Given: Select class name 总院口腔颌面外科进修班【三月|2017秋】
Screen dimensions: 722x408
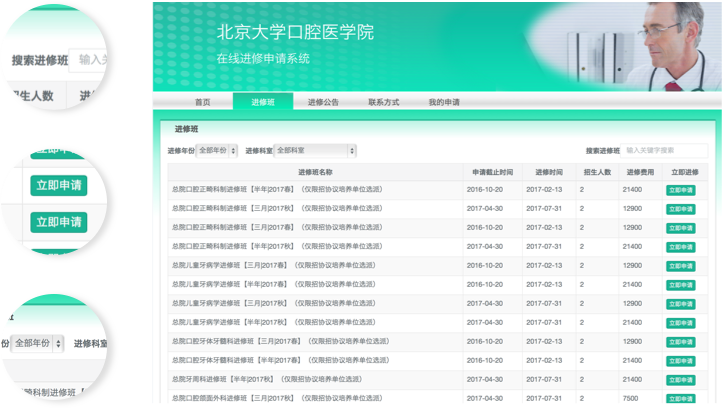Looking at the screenshot, I should click(x=277, y=398).
